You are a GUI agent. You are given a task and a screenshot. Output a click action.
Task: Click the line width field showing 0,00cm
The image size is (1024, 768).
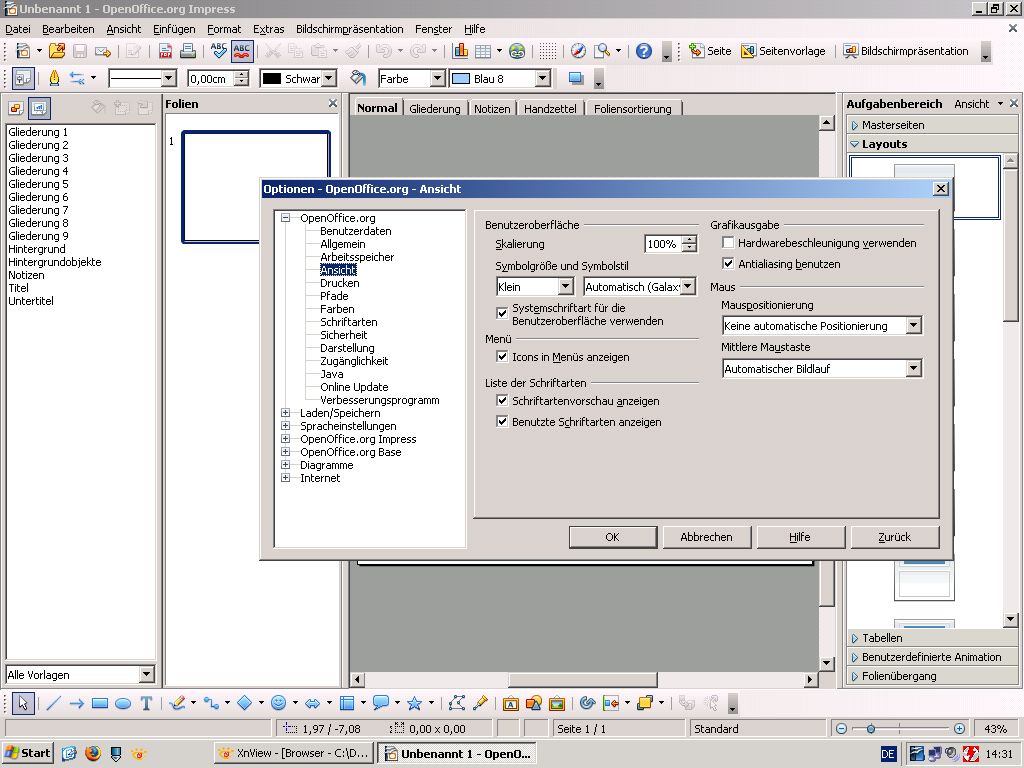click(x=211, y=78)
